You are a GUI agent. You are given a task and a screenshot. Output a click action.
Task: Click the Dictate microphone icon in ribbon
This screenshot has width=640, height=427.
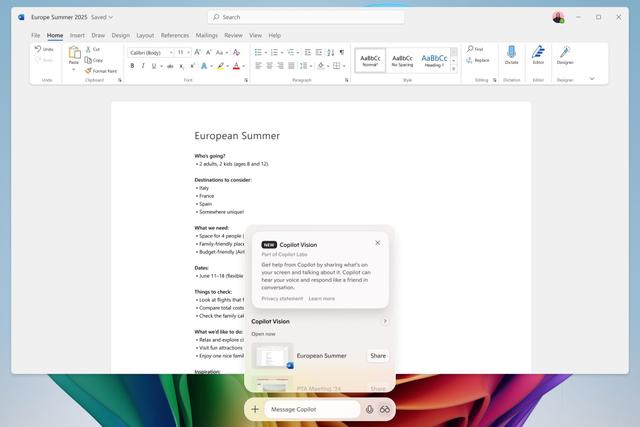[511, 53]
